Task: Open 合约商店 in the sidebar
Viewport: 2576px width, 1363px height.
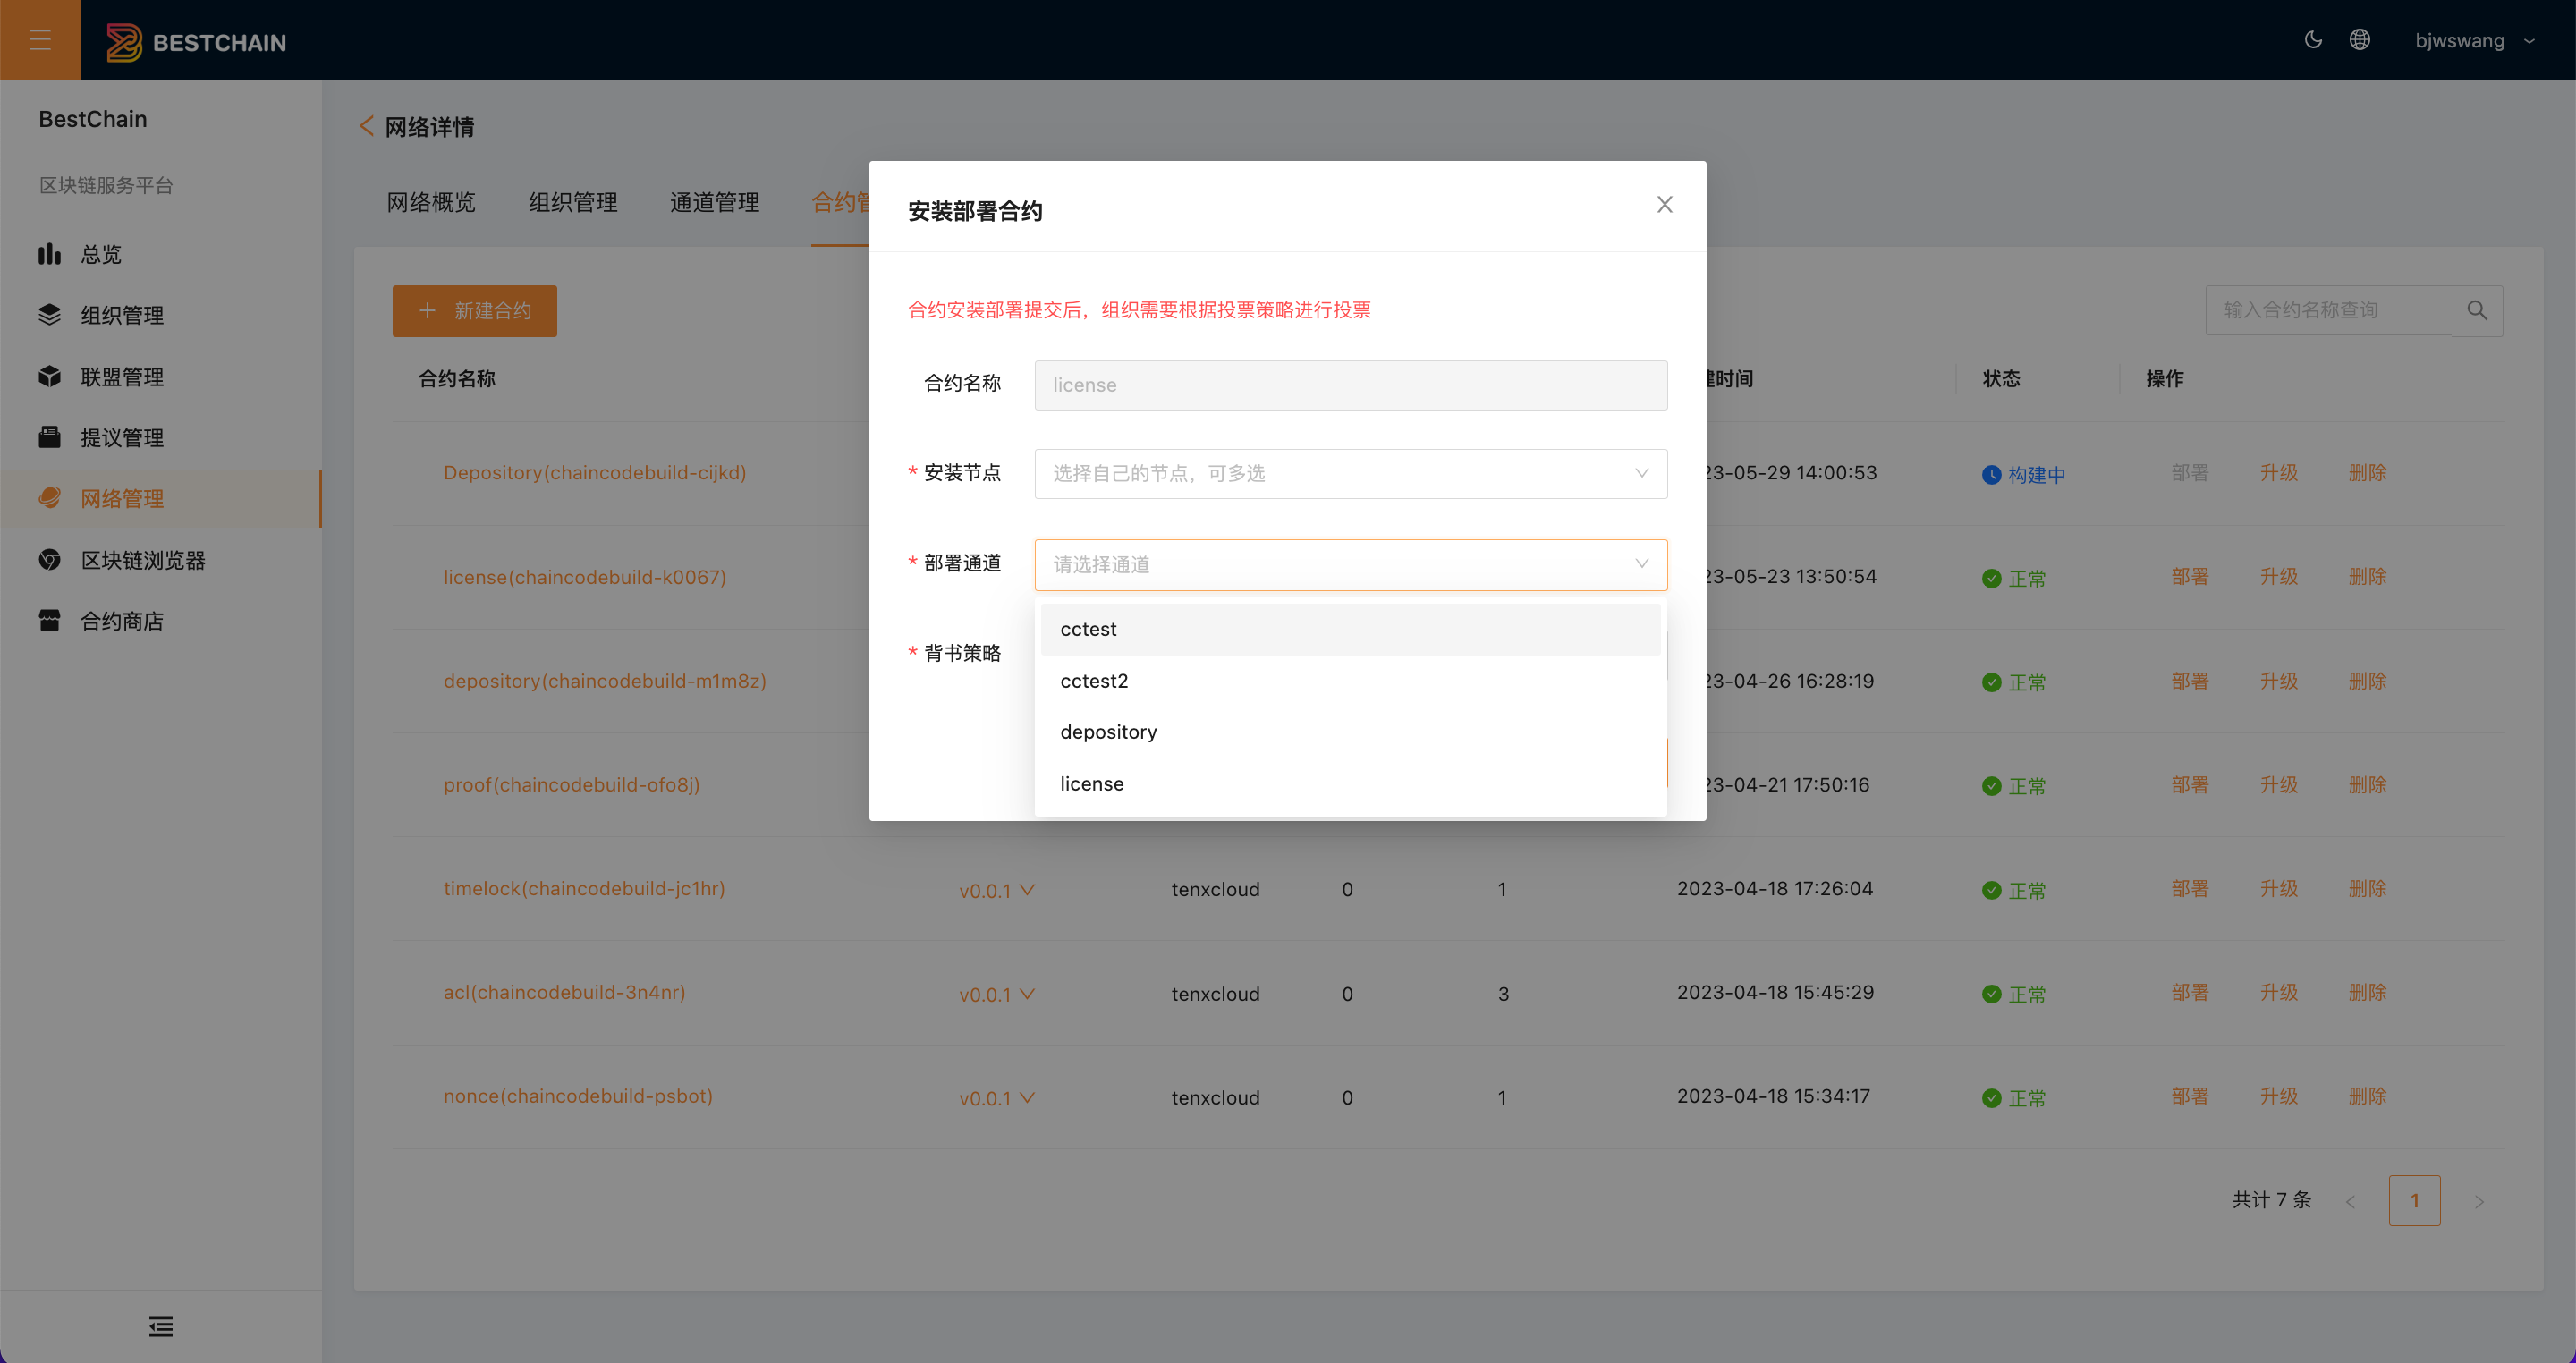Action: pos(160,621)
